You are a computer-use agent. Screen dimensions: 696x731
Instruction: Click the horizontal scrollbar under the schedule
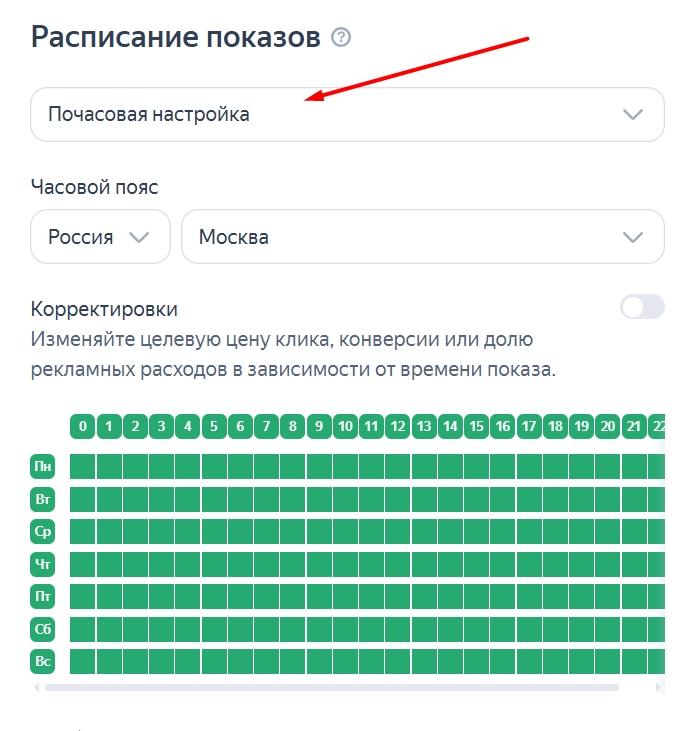332,688
